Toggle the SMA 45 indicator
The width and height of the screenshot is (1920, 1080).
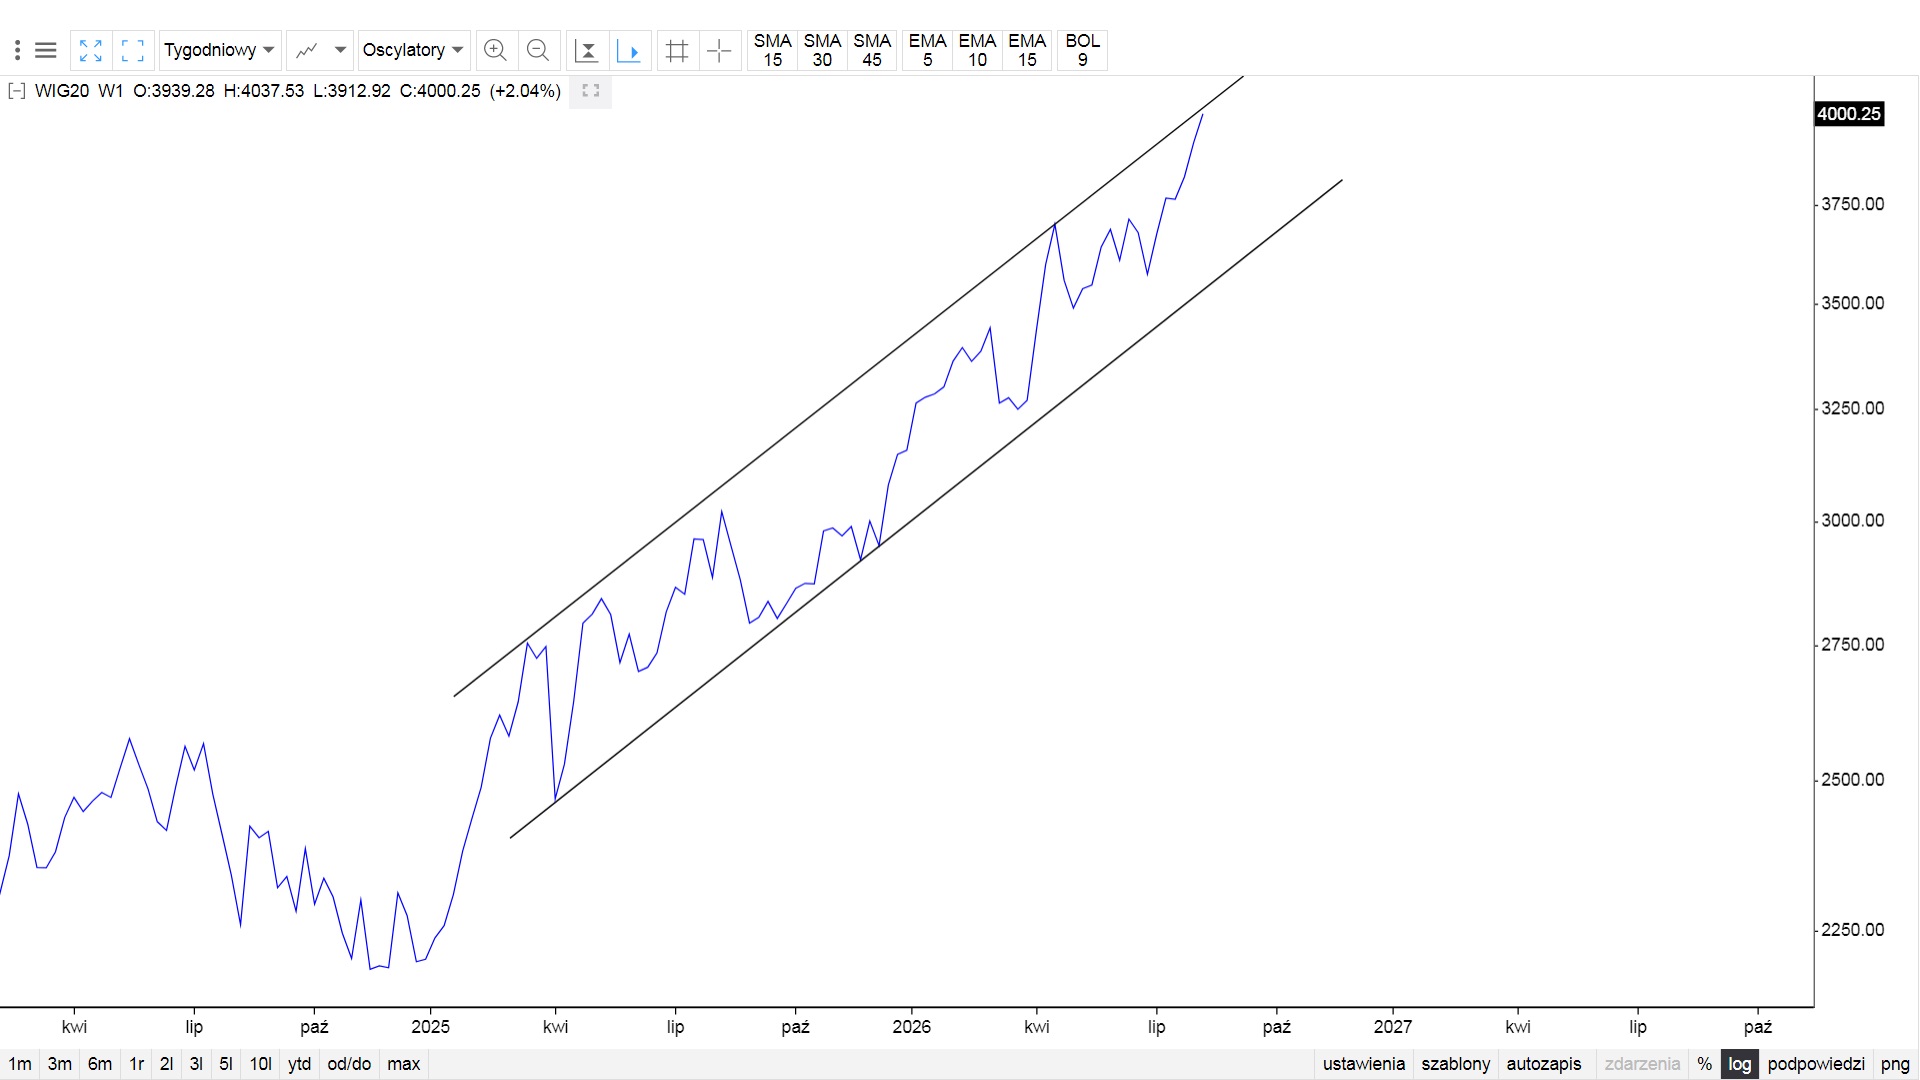[x=872, y=50]
